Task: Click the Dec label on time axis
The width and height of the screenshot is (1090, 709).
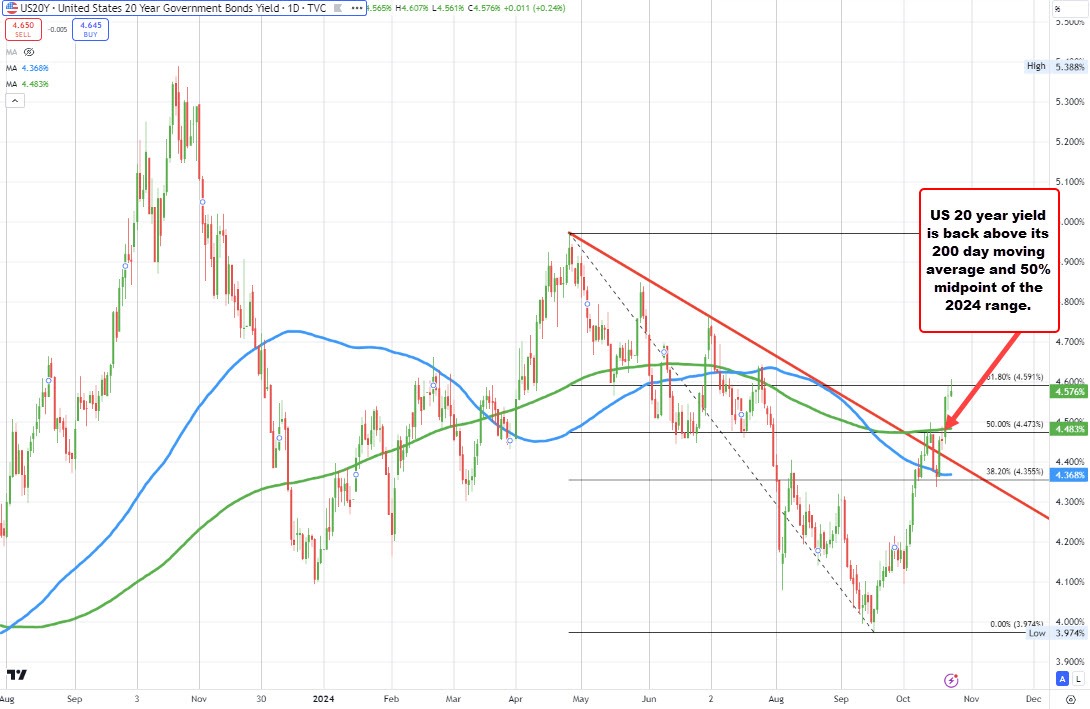Action: (x=1034, y=699)
